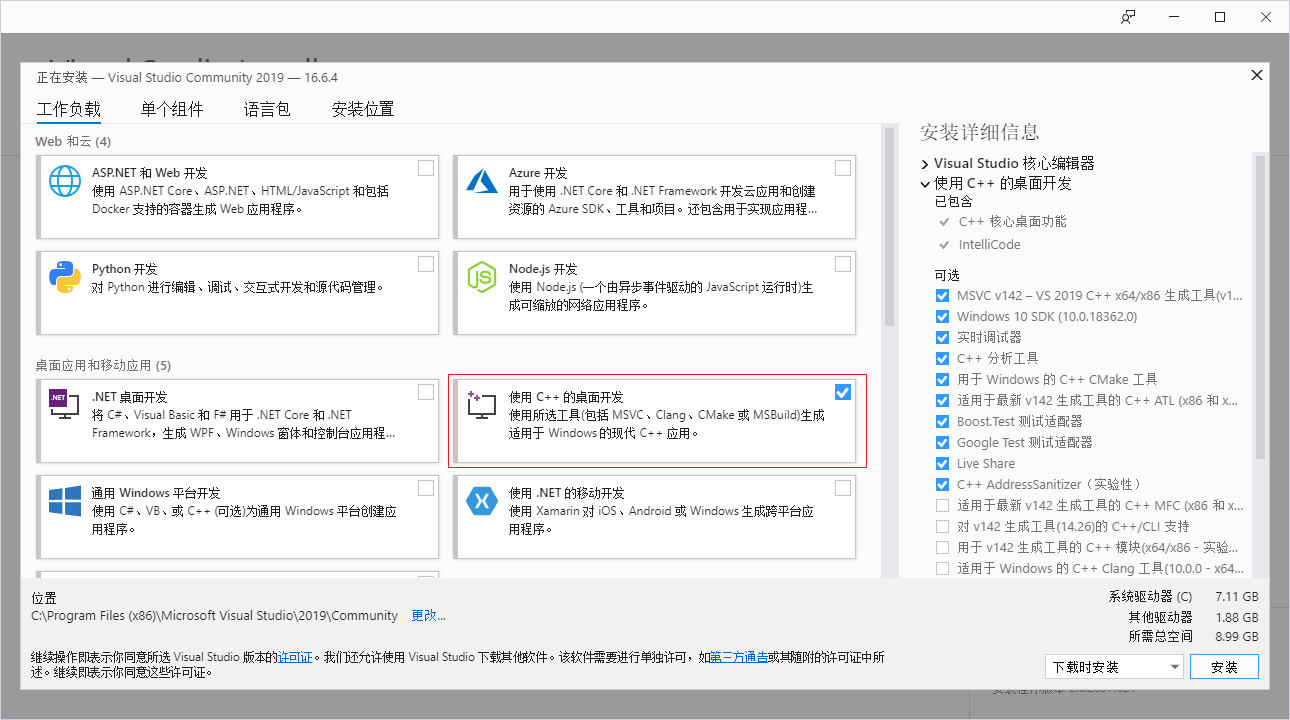
Task: Click the Xamarin mobile .NET icon
Action: pyautogui.click(x=482, y=501)
